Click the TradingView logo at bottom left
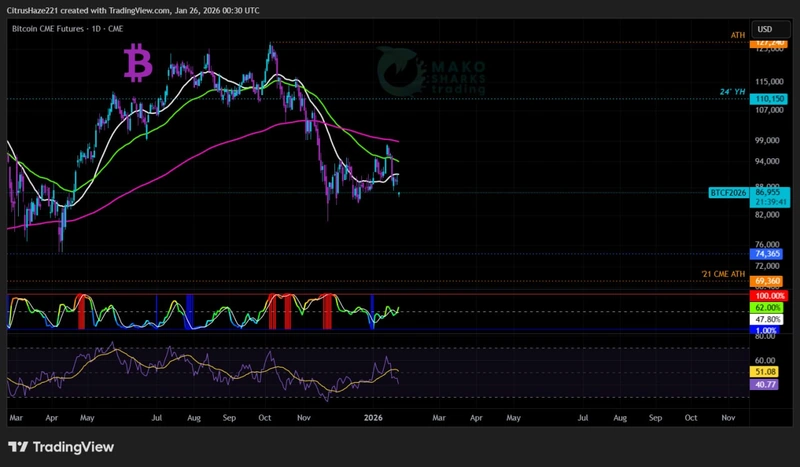This screenshot has width=800, height=467. 60,447
